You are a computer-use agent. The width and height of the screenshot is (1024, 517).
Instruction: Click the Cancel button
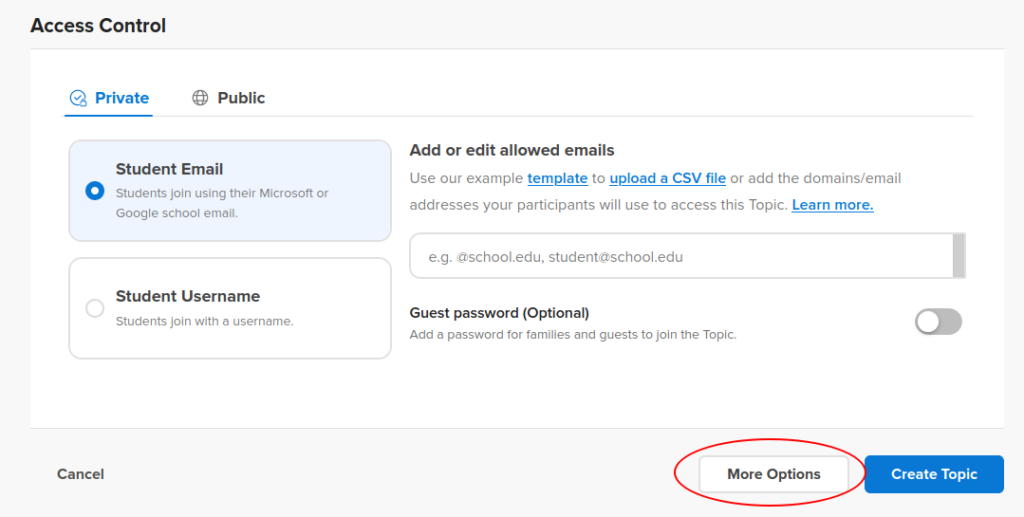(80, 474)
